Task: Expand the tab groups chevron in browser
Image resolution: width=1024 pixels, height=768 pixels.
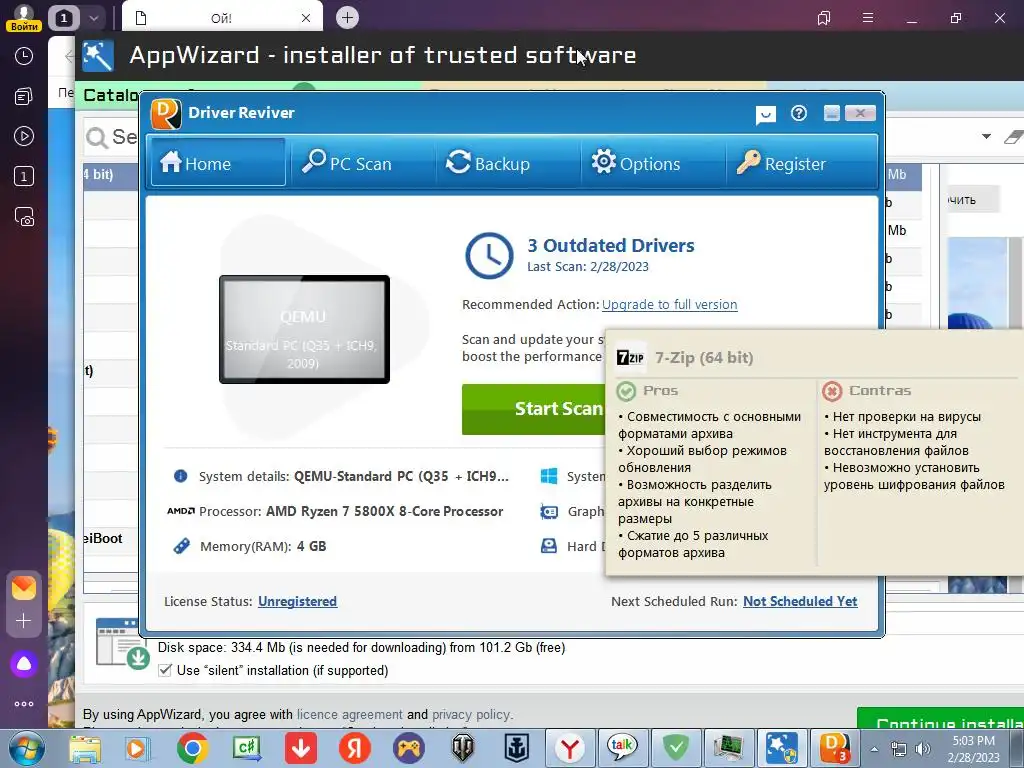Action: (x=93, y=18)
